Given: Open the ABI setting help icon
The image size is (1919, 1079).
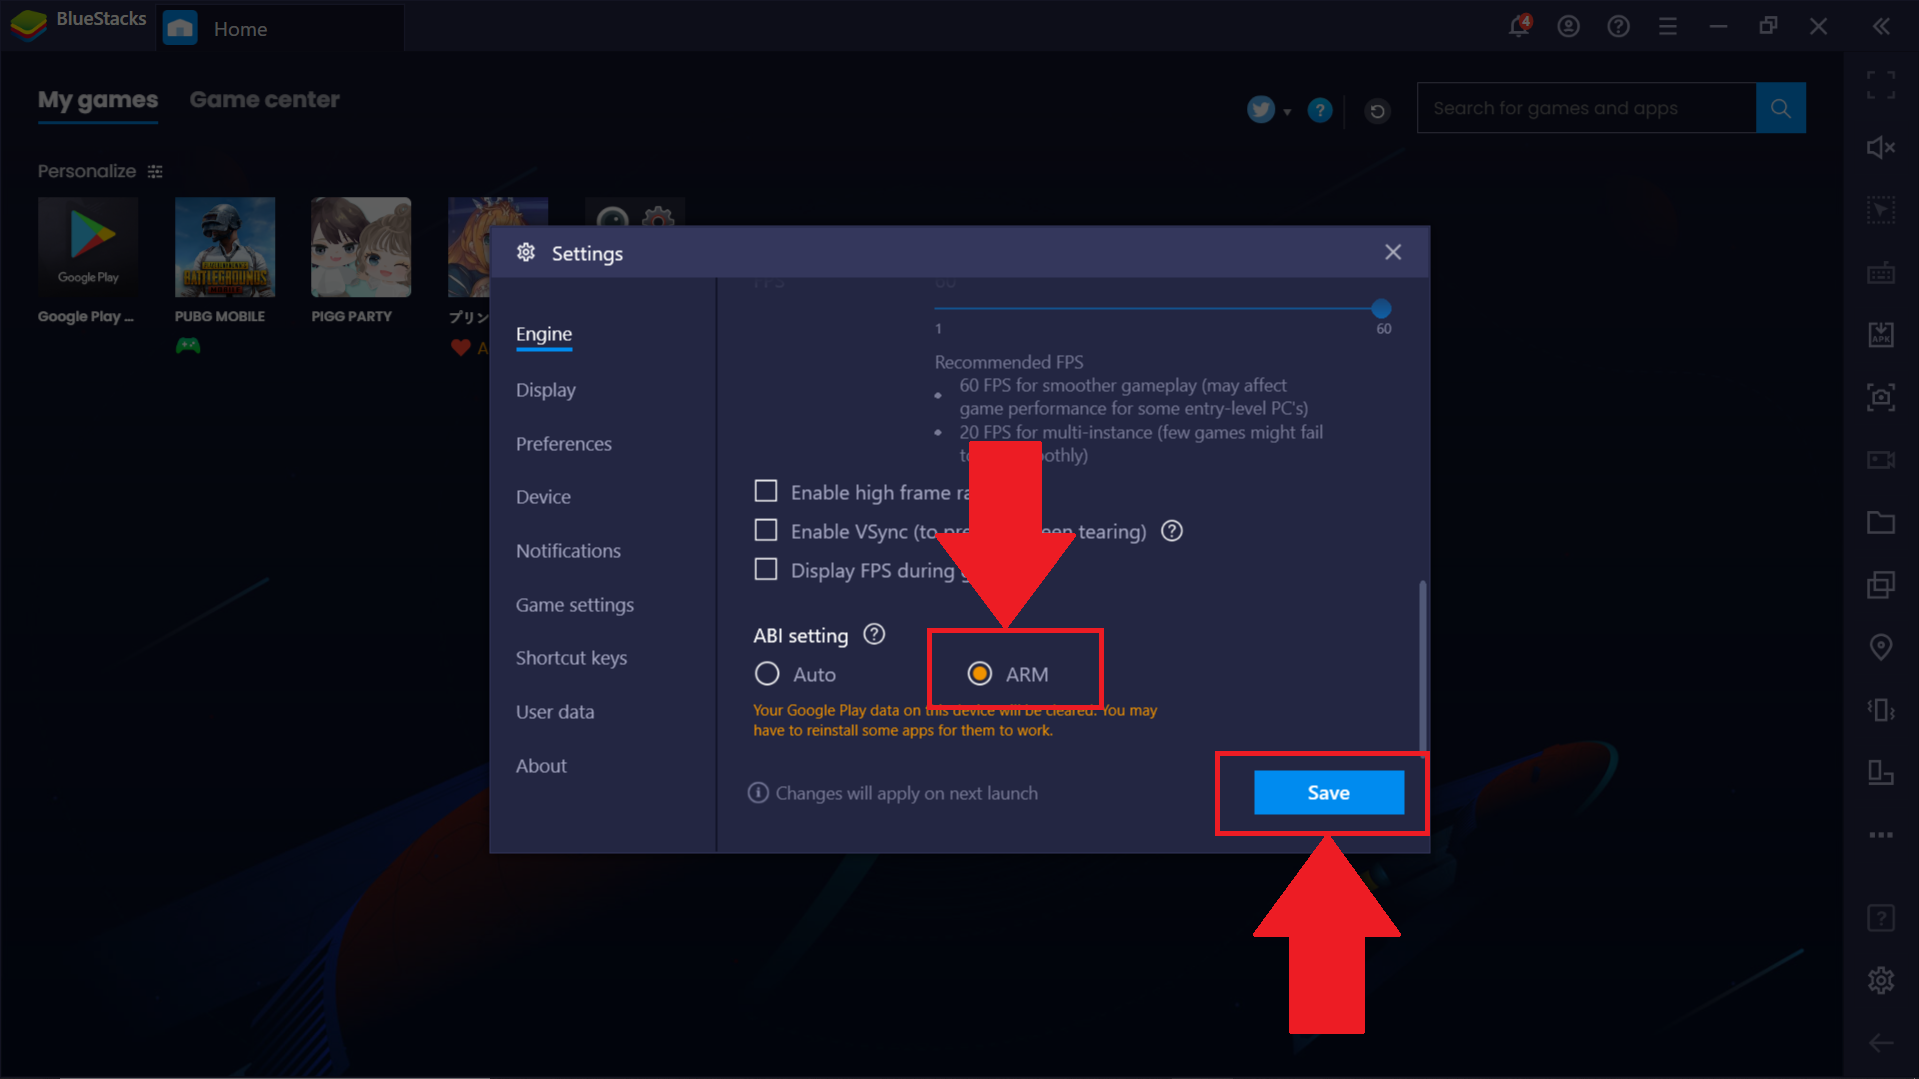Looking at the screenshot, I should 874,635.
